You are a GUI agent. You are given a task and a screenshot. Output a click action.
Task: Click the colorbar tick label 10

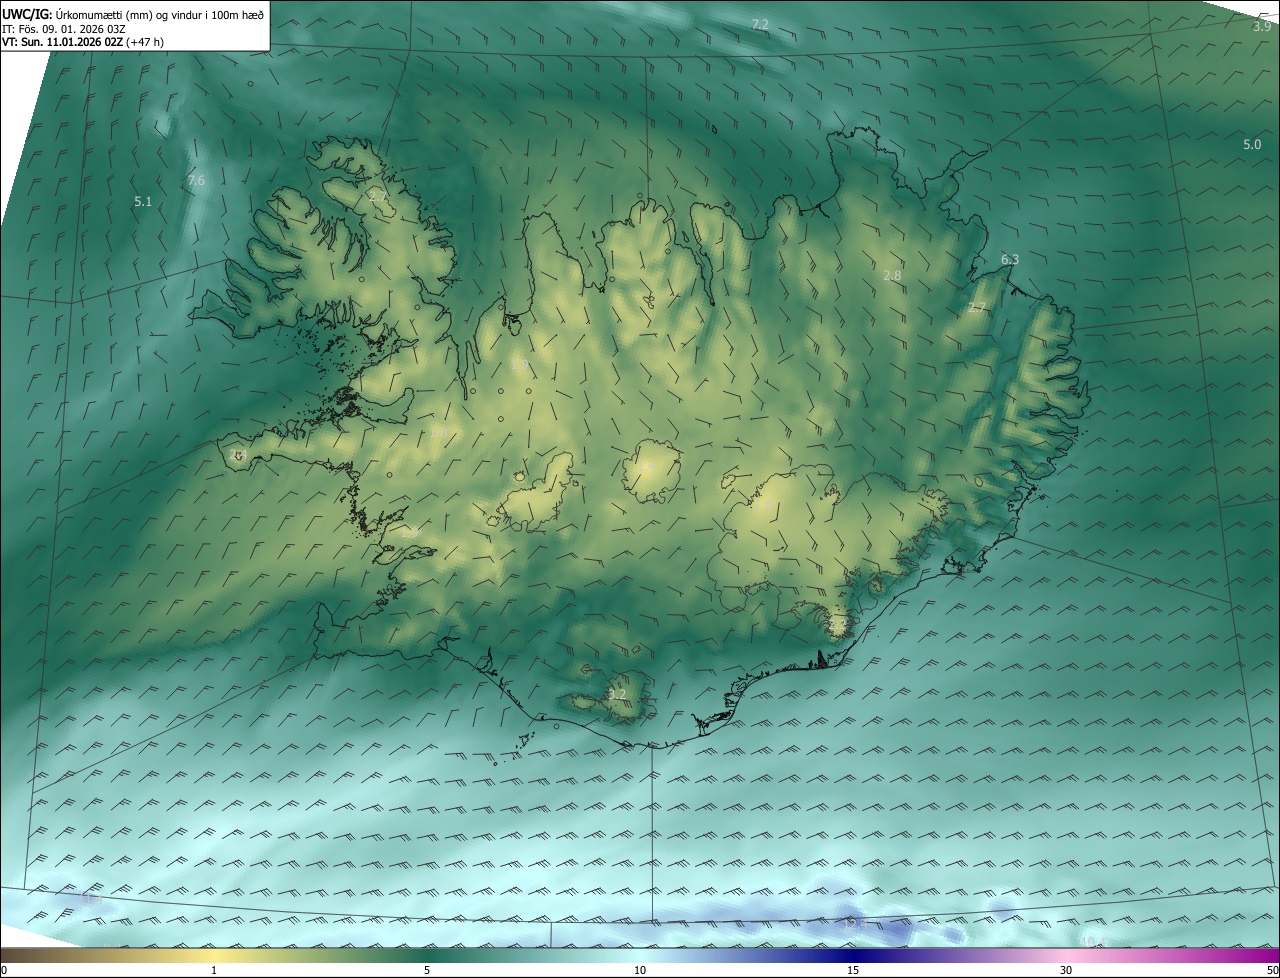pyautogui.click(x=640, y=970)
